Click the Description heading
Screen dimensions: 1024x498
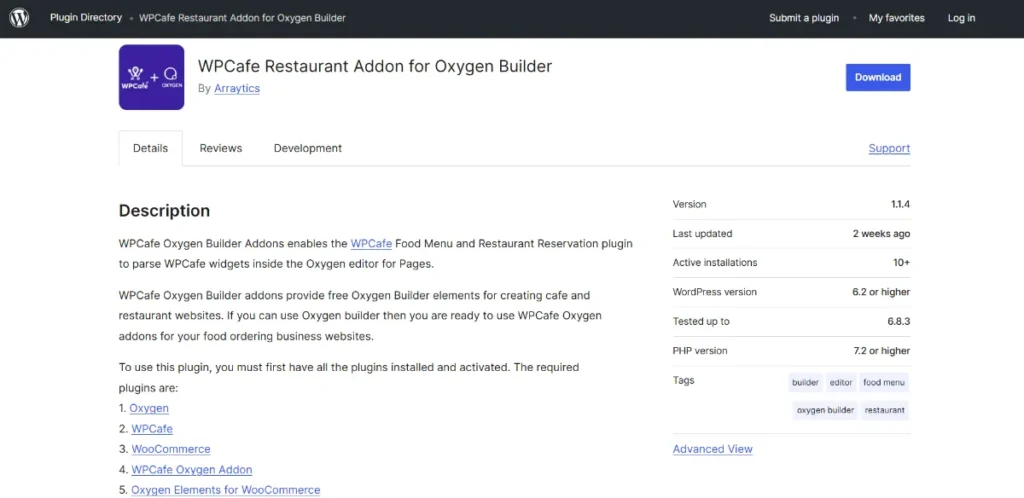point(165,211)
